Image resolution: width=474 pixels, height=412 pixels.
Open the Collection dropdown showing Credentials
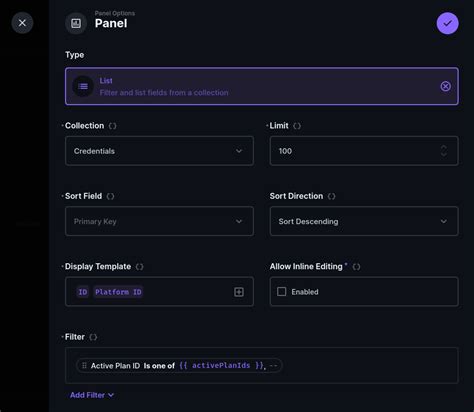coord(159,151)
